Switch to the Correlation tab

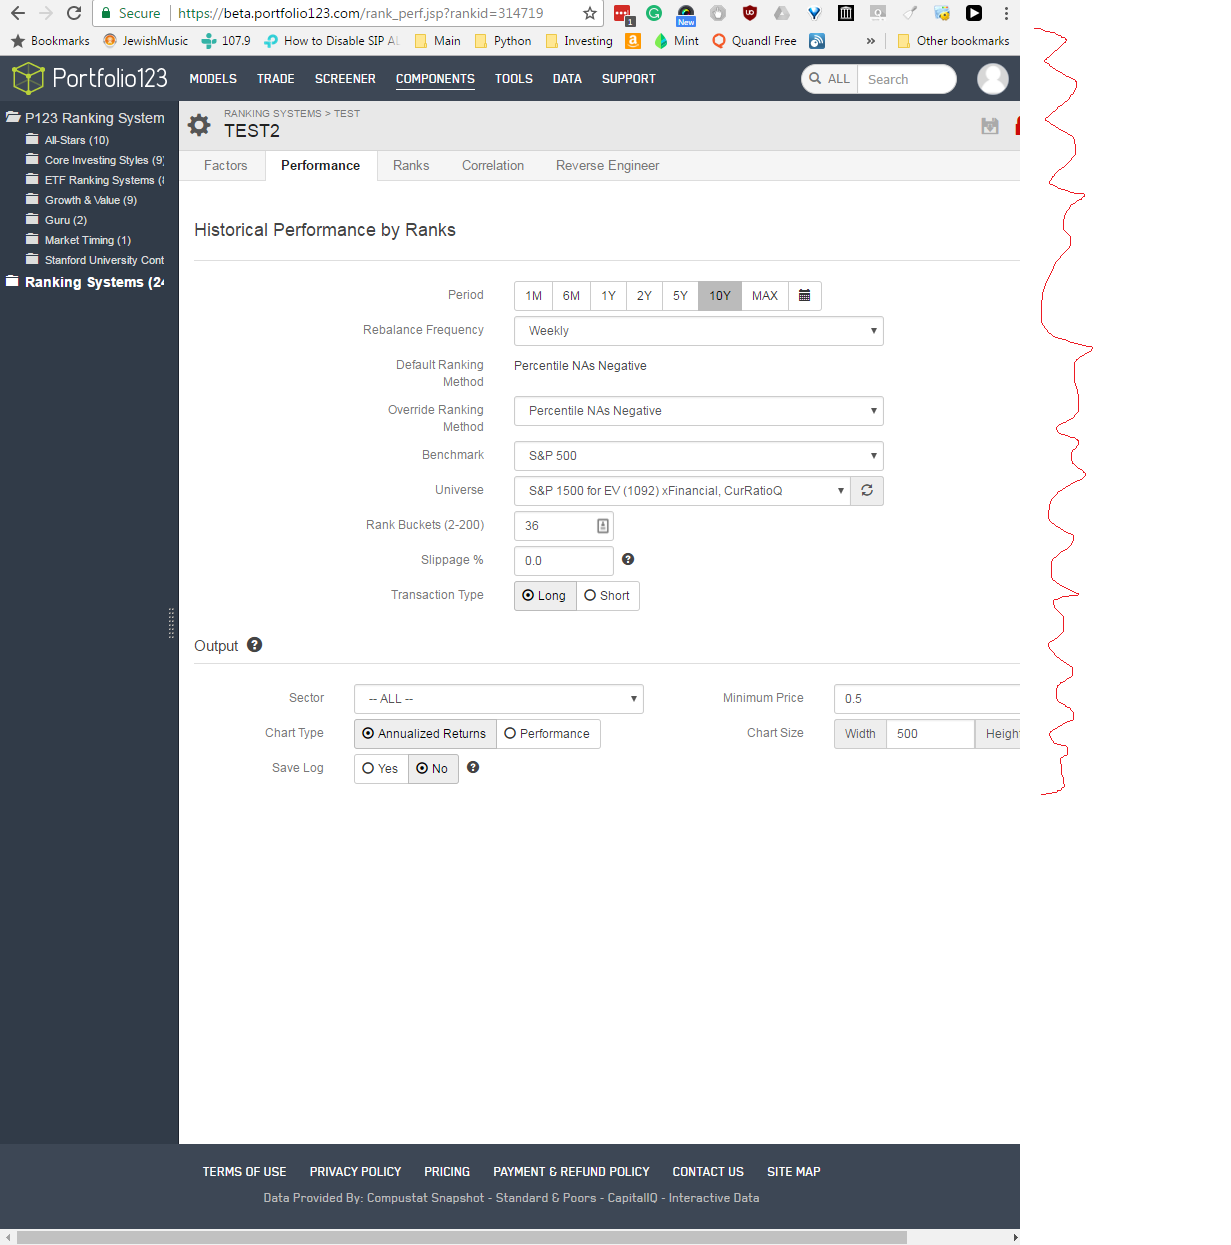[493, 166]
